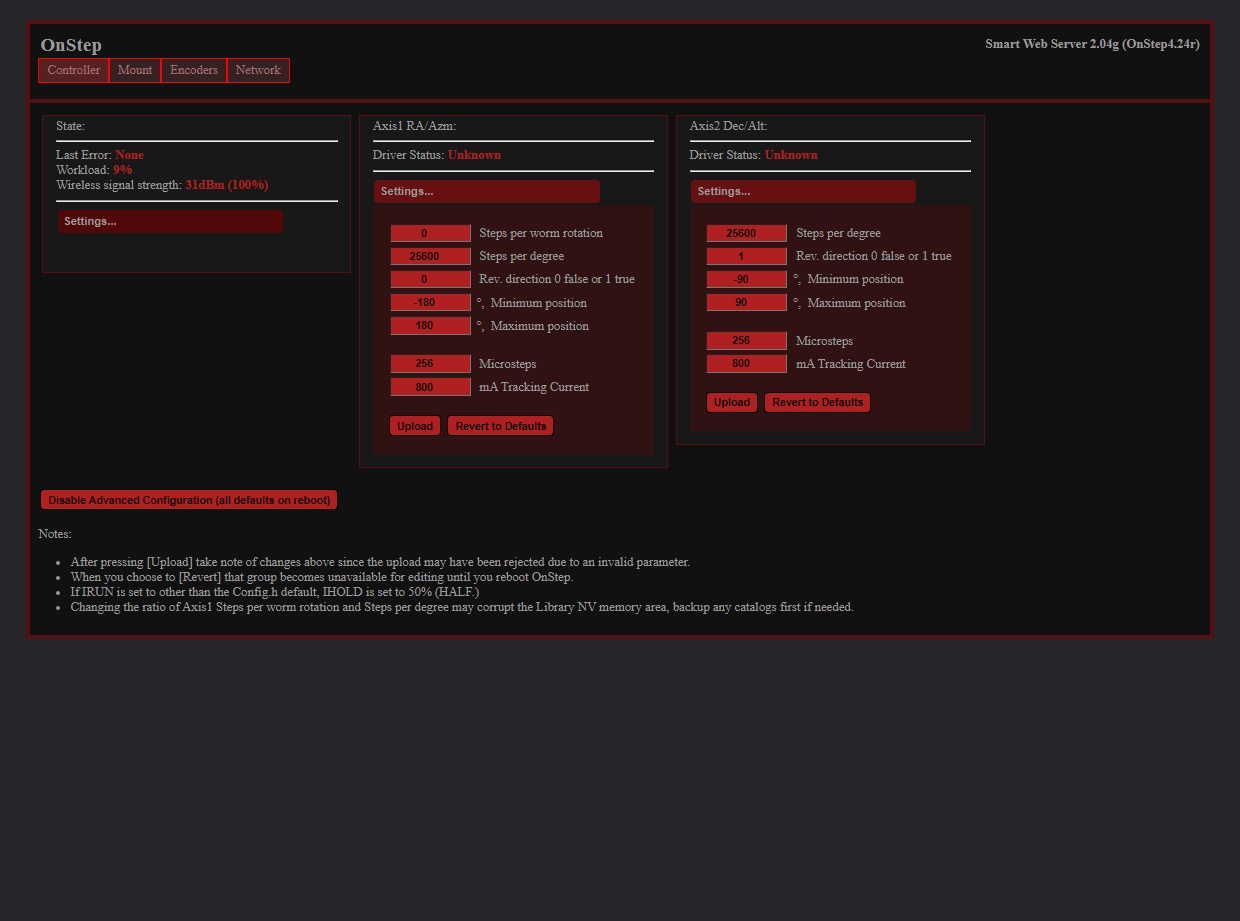Edit Axis1 Rev. direction field
The width and height of the screenshot is (1240, 921).
point(430,279)
